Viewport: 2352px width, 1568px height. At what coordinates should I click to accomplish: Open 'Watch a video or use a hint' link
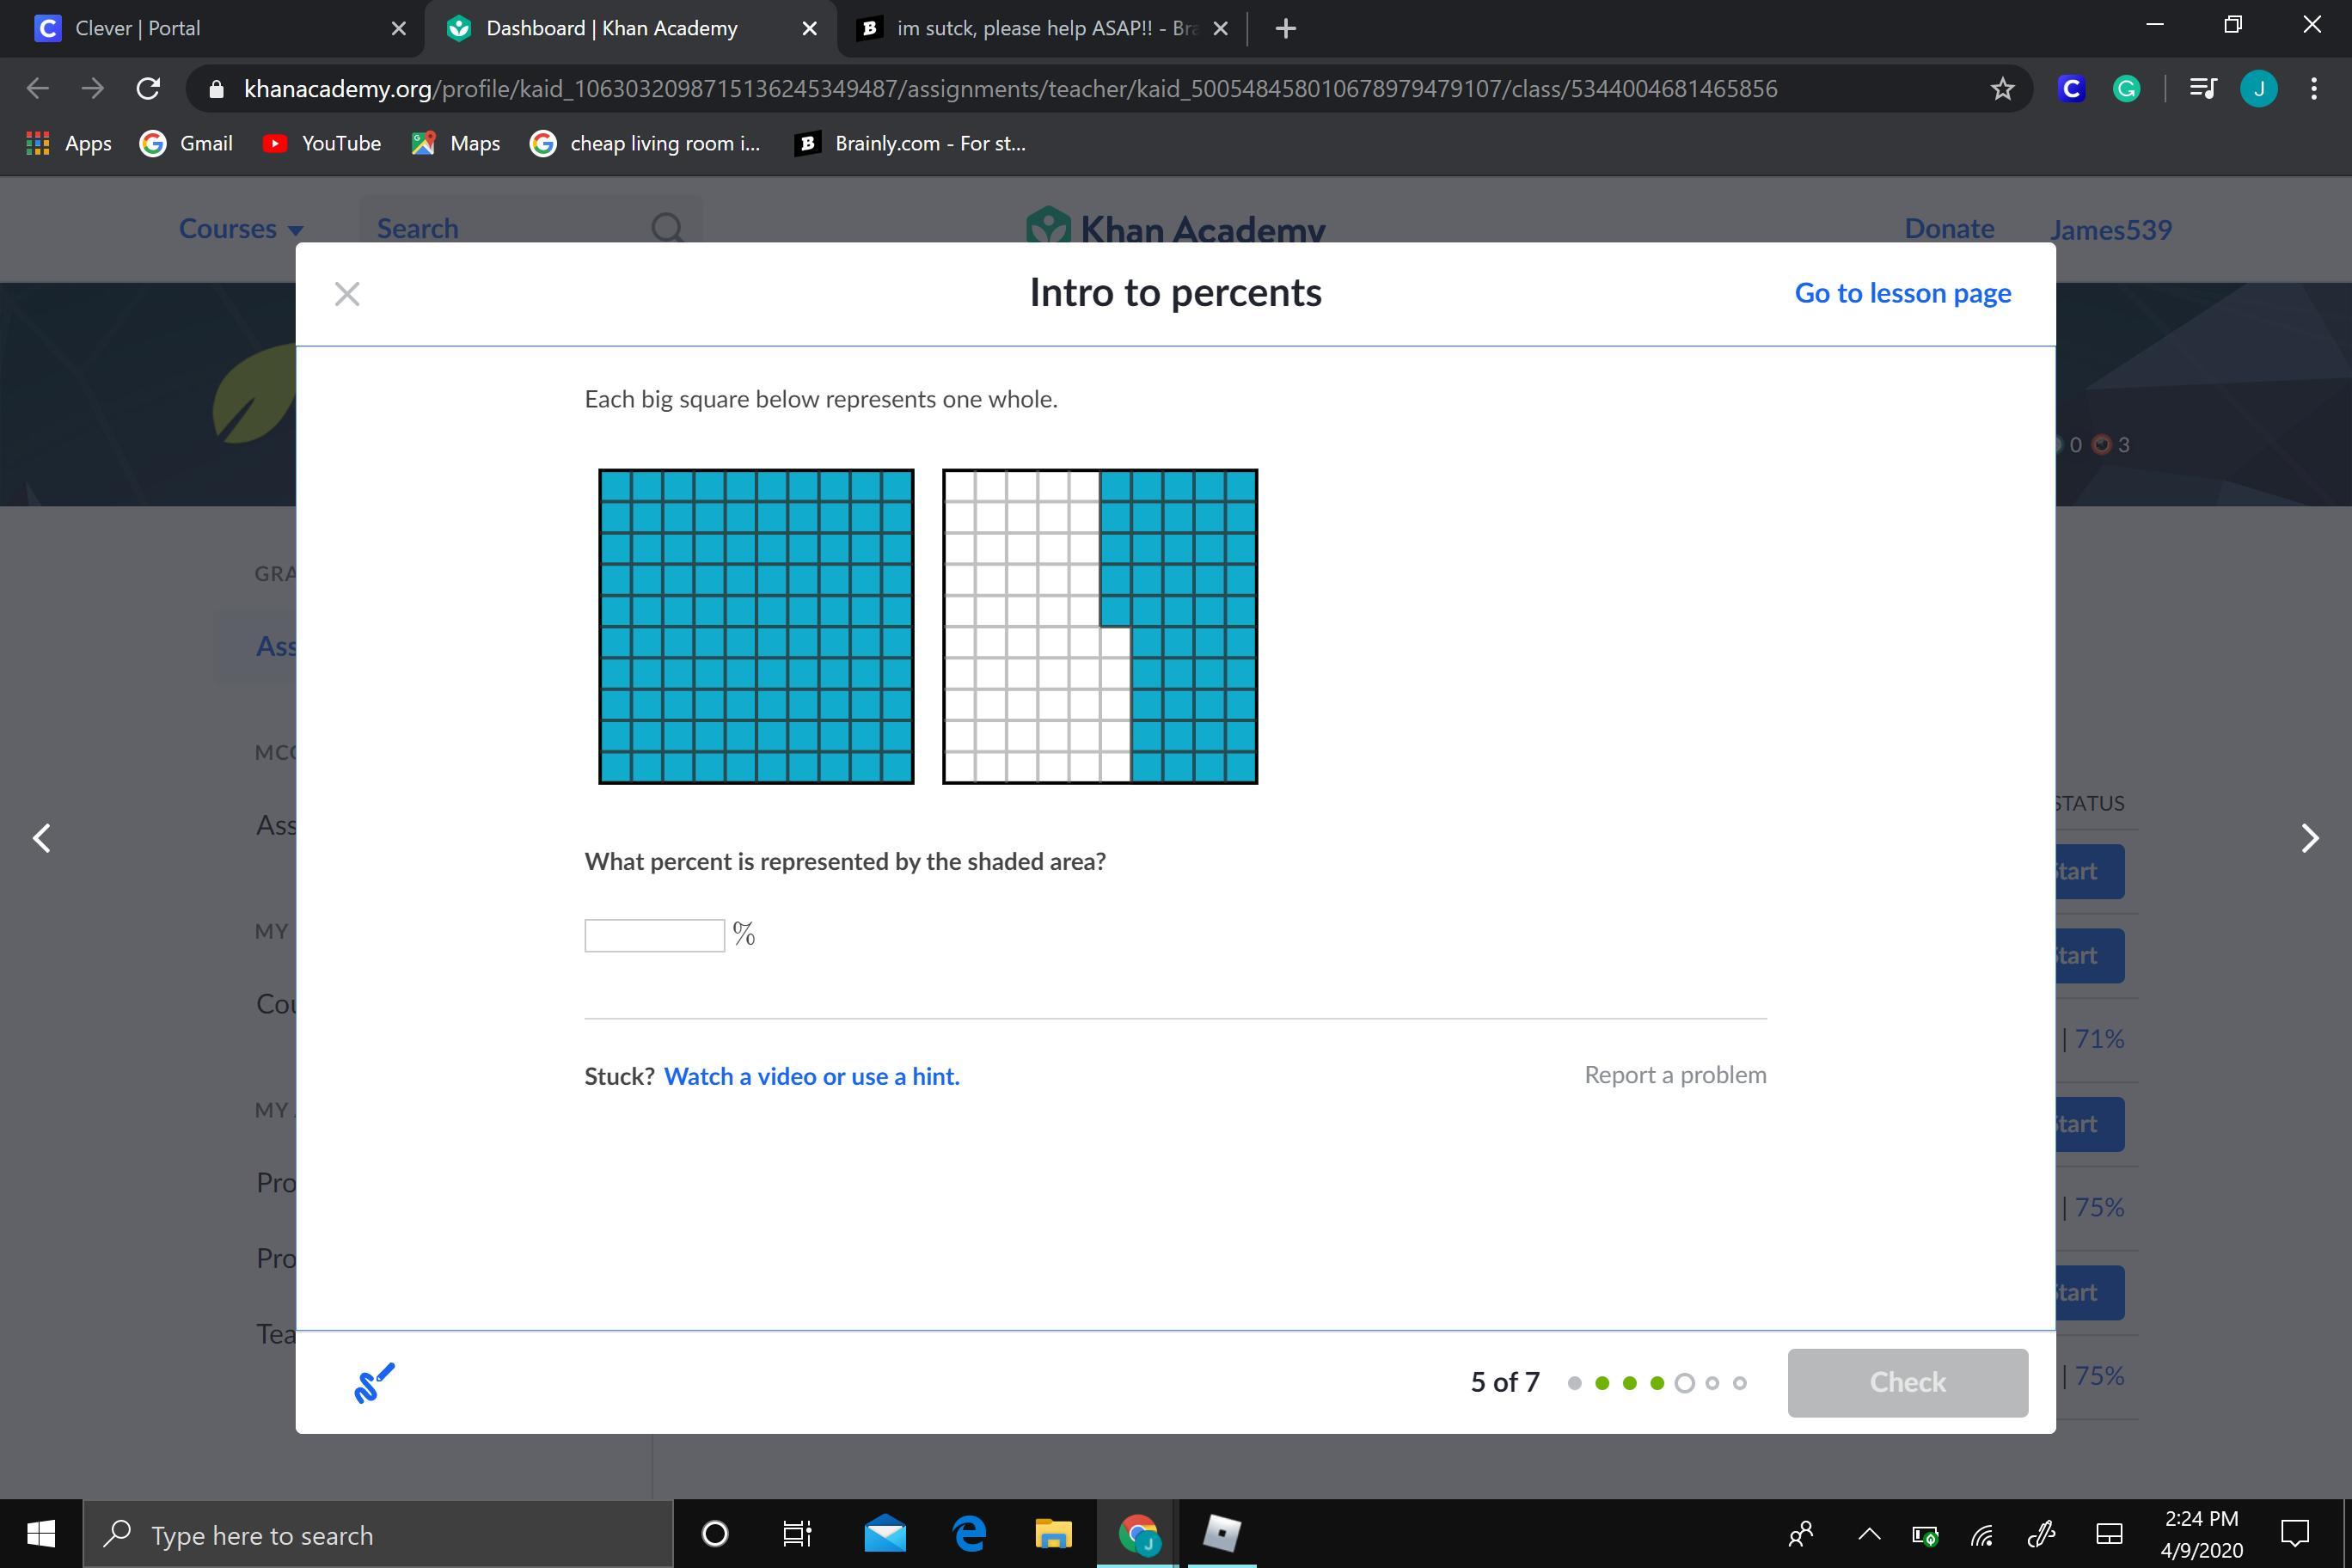811,1076
